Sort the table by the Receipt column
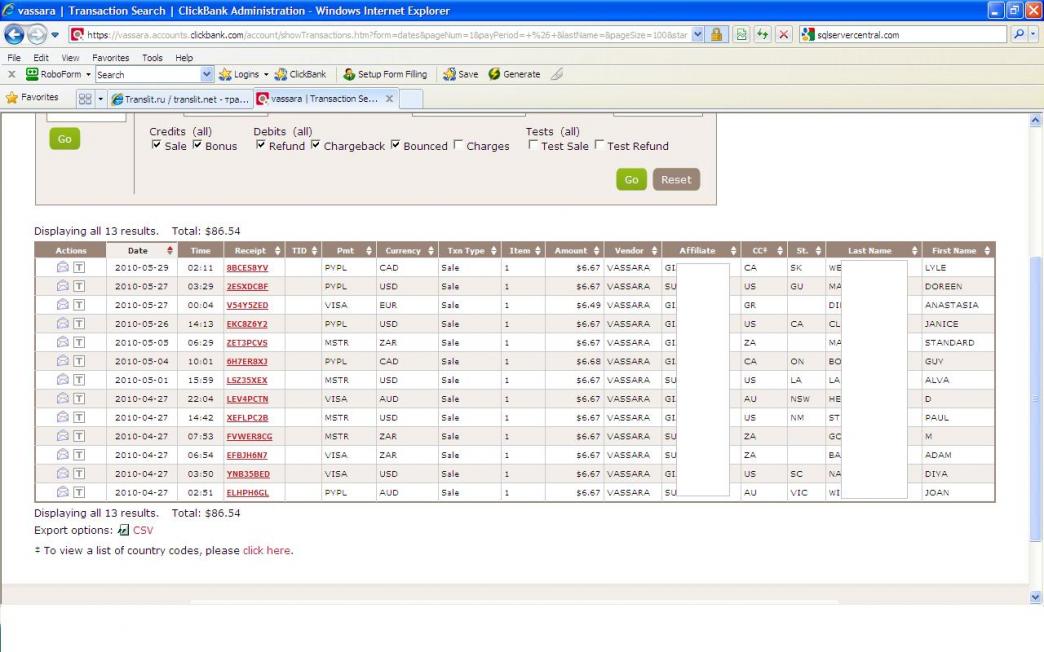This screenshot has width=1044, height=652. point(250,250)
